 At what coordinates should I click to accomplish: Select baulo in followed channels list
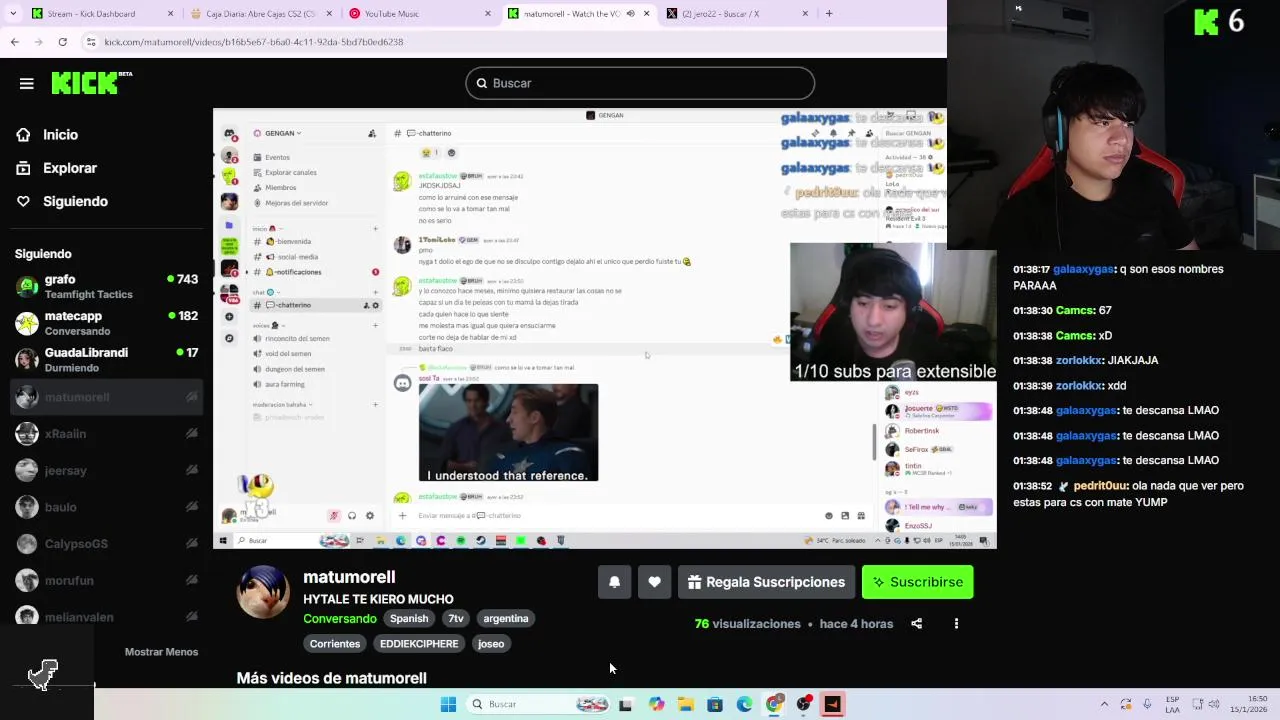[x=106, y=507]
